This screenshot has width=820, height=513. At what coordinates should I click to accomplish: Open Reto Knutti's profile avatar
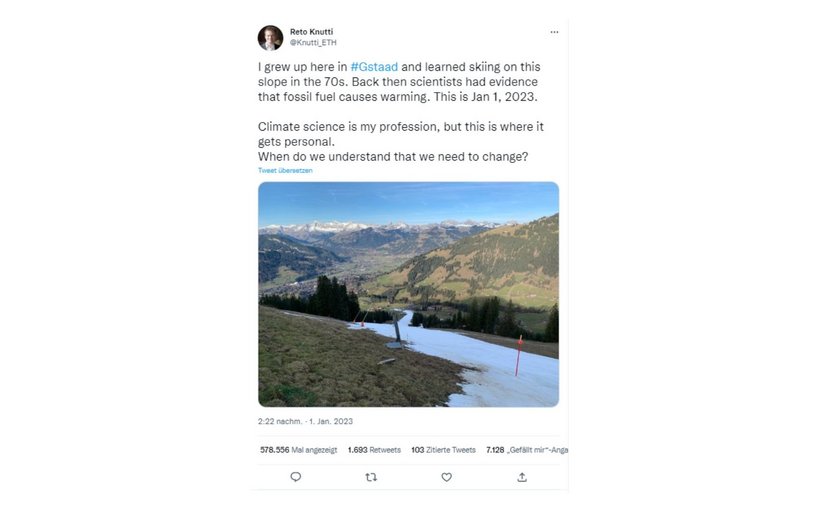(x=270, y=38)
